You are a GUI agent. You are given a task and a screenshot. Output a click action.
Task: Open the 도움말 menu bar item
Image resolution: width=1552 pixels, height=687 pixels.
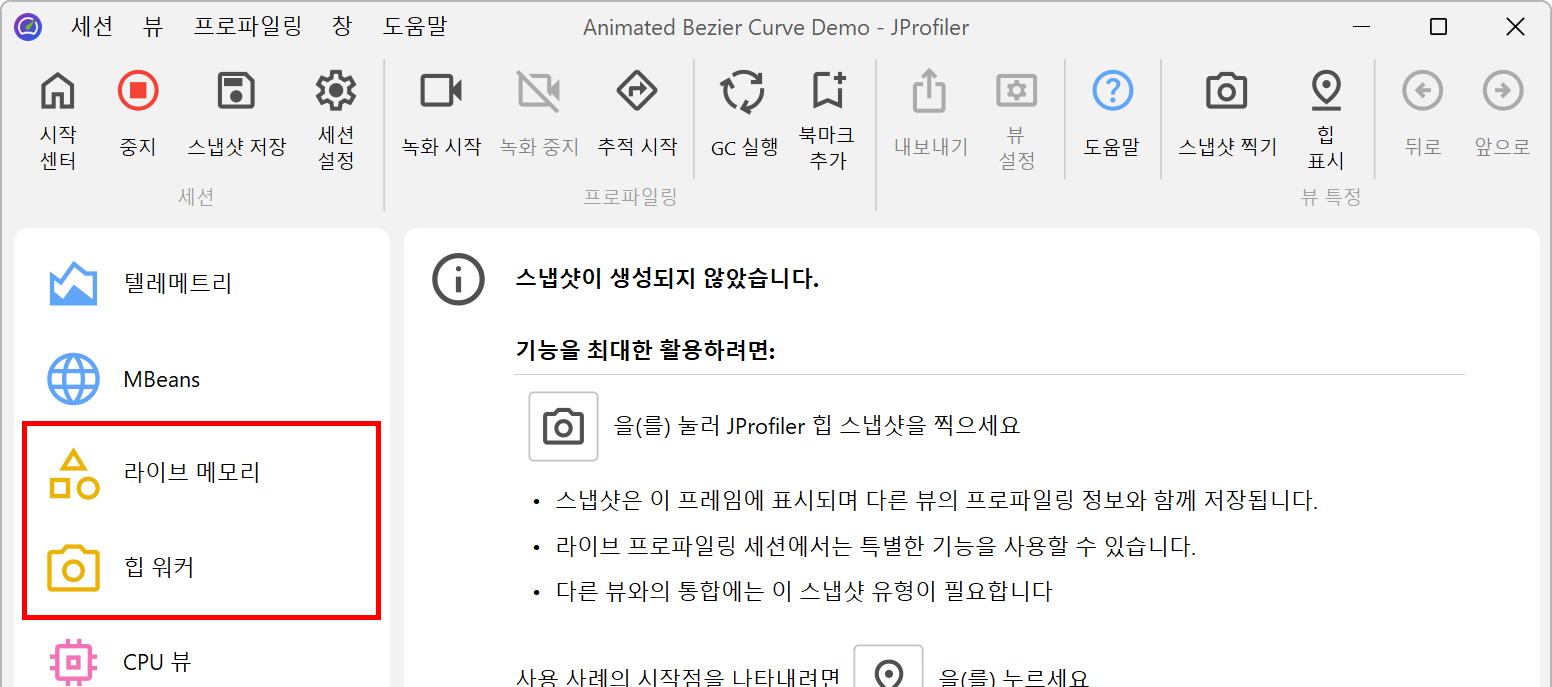coord(415,27)
